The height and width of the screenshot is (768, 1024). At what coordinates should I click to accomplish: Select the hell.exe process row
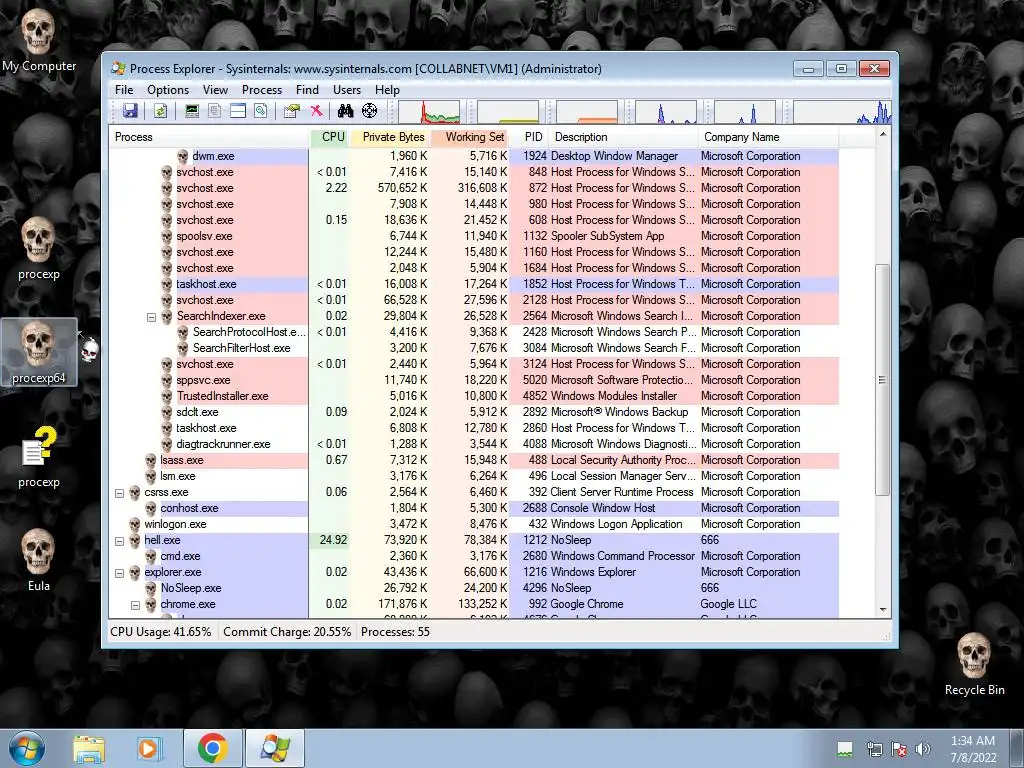coord(474,540)
